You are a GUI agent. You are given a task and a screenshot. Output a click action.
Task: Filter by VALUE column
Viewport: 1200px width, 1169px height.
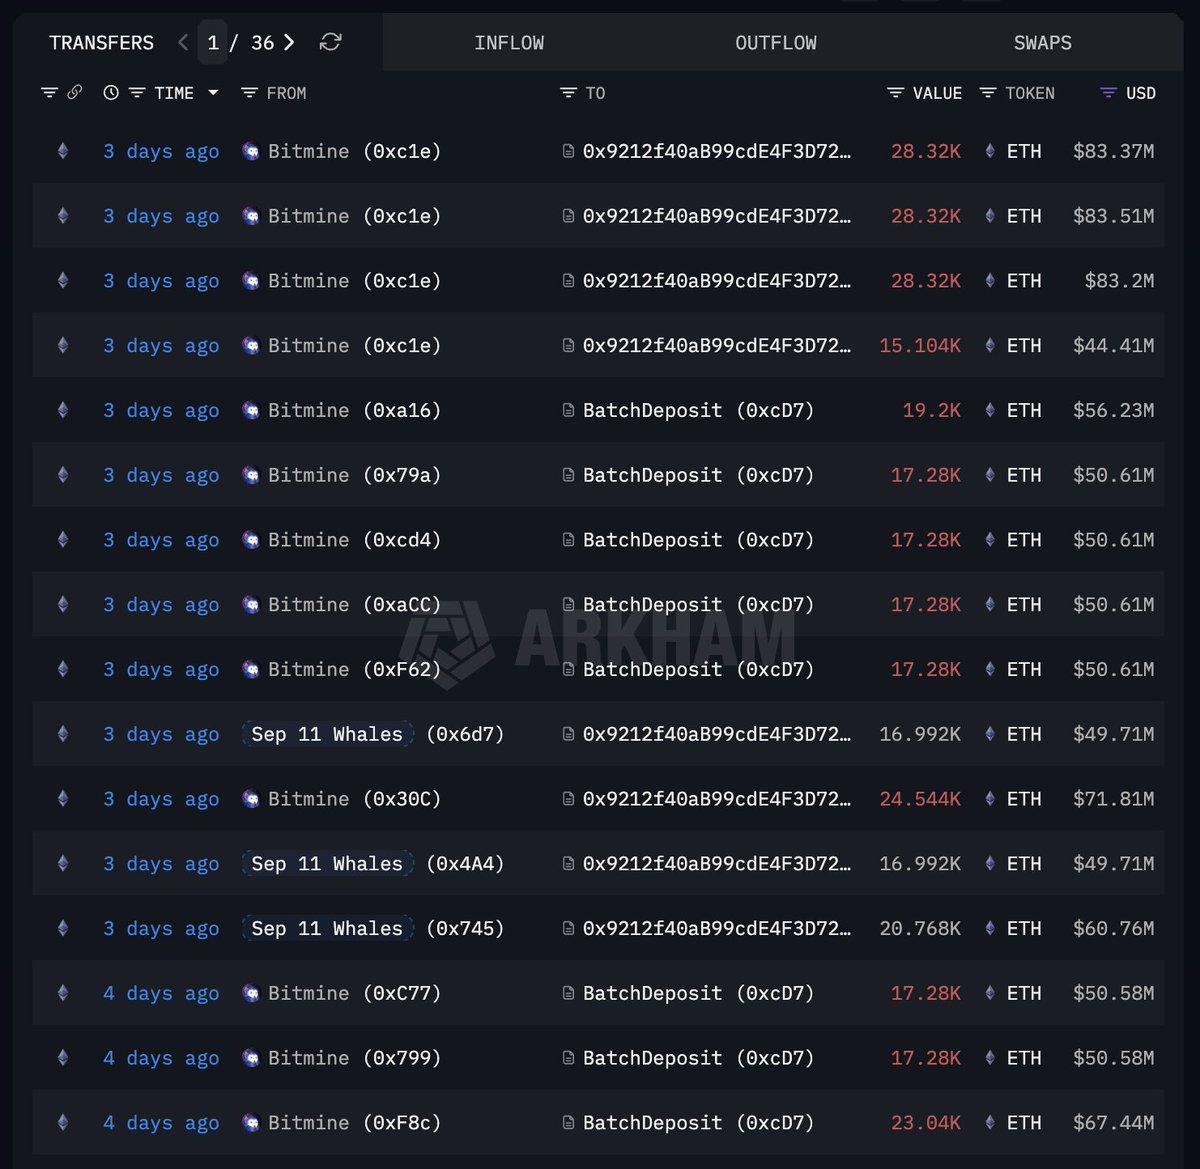pyautogui.click(x=896, y=92)
